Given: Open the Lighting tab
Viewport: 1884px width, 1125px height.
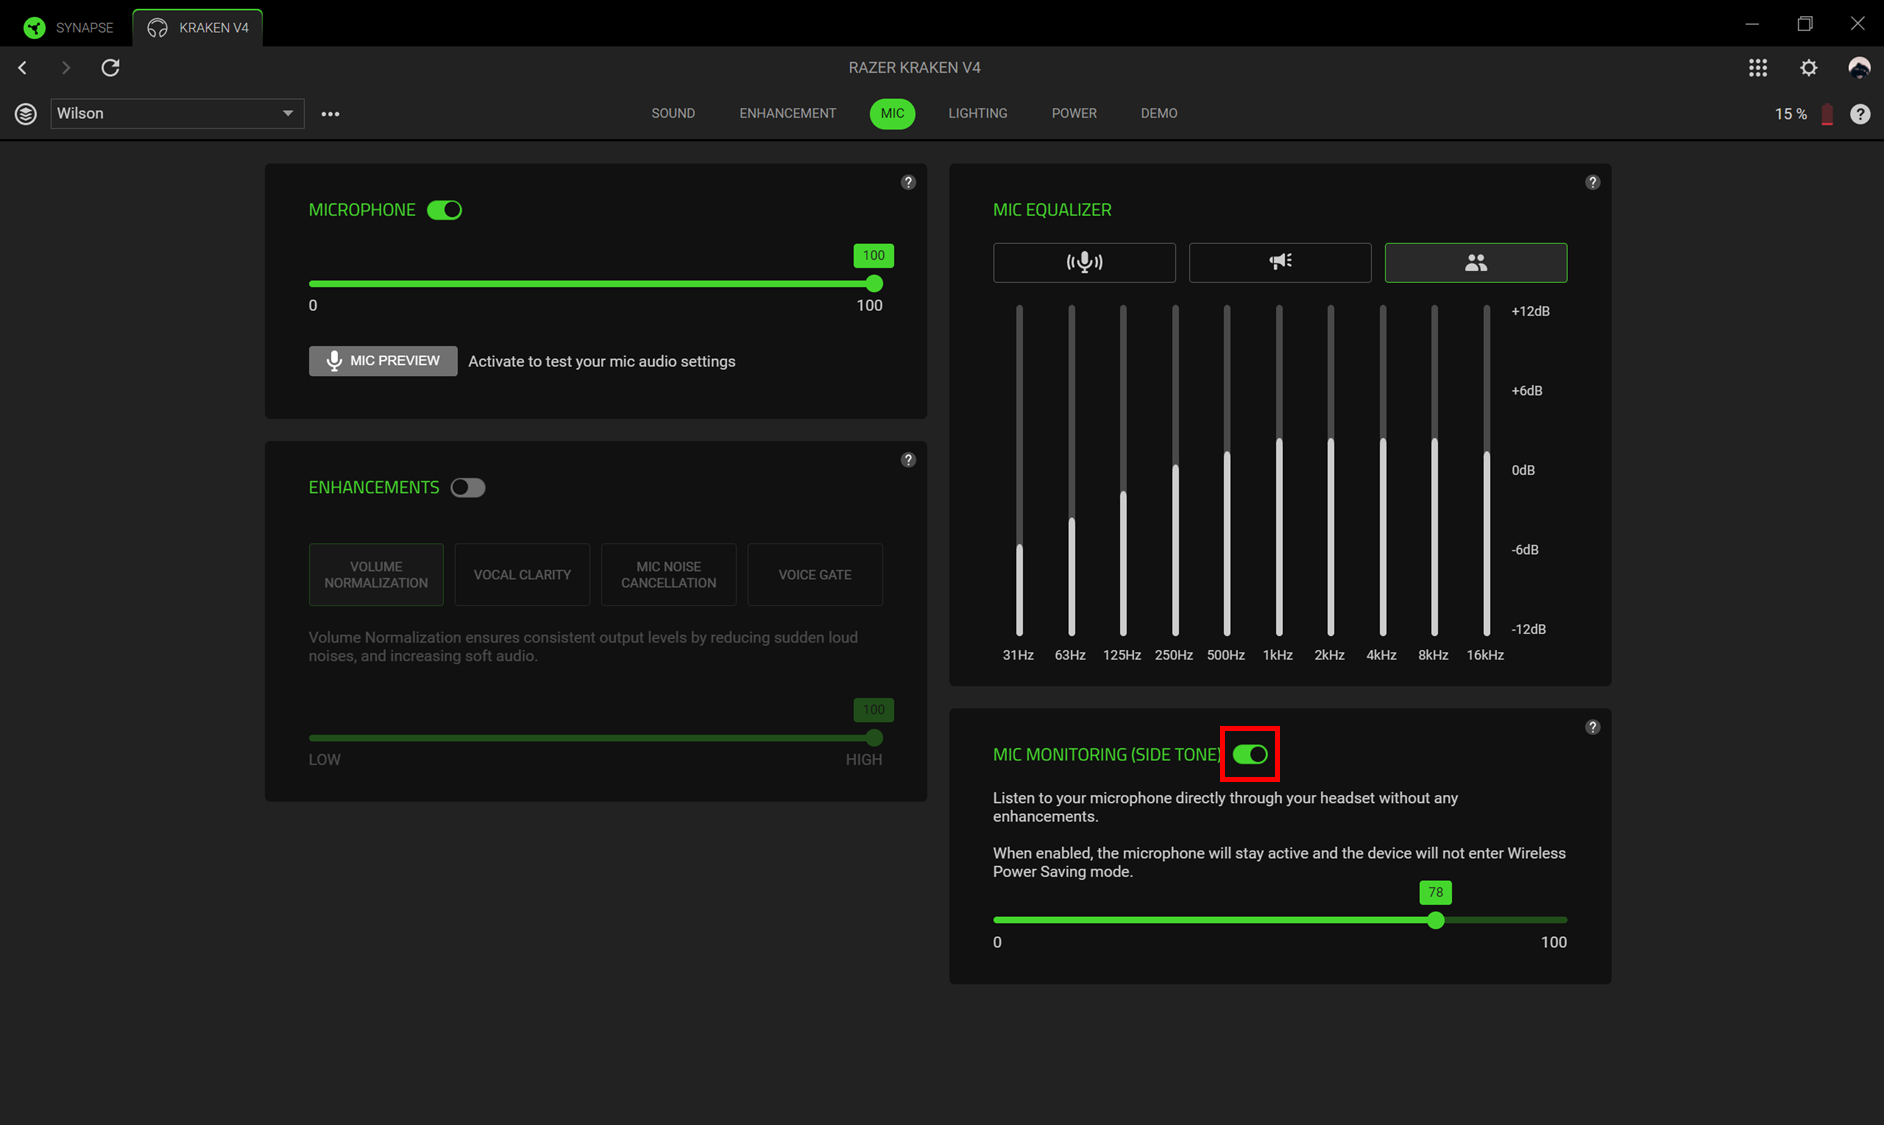Looking at the screenshot, I should [x=977, y=113].
